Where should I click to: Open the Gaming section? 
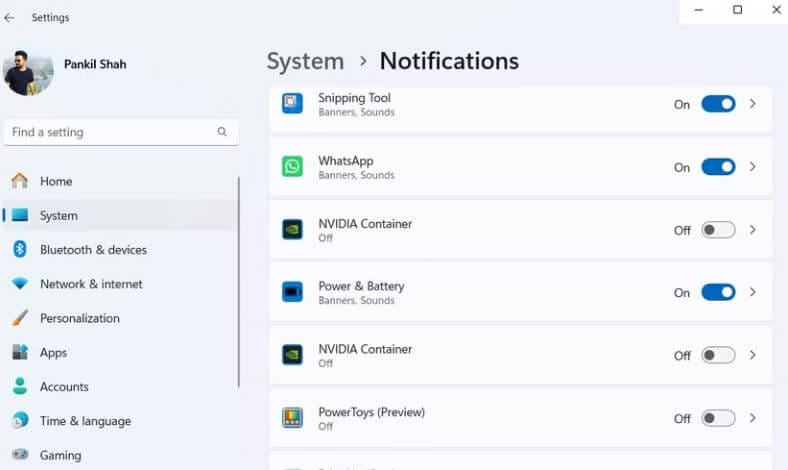120,455
